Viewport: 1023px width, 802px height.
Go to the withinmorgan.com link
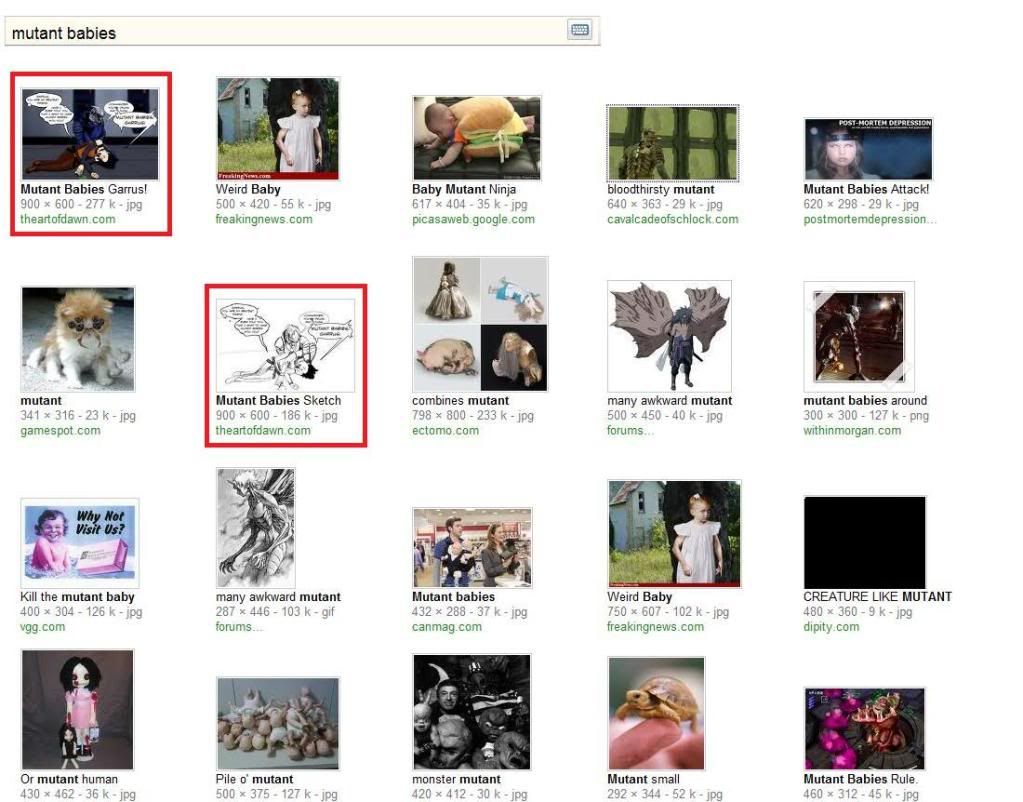click(x=852, y=431)
